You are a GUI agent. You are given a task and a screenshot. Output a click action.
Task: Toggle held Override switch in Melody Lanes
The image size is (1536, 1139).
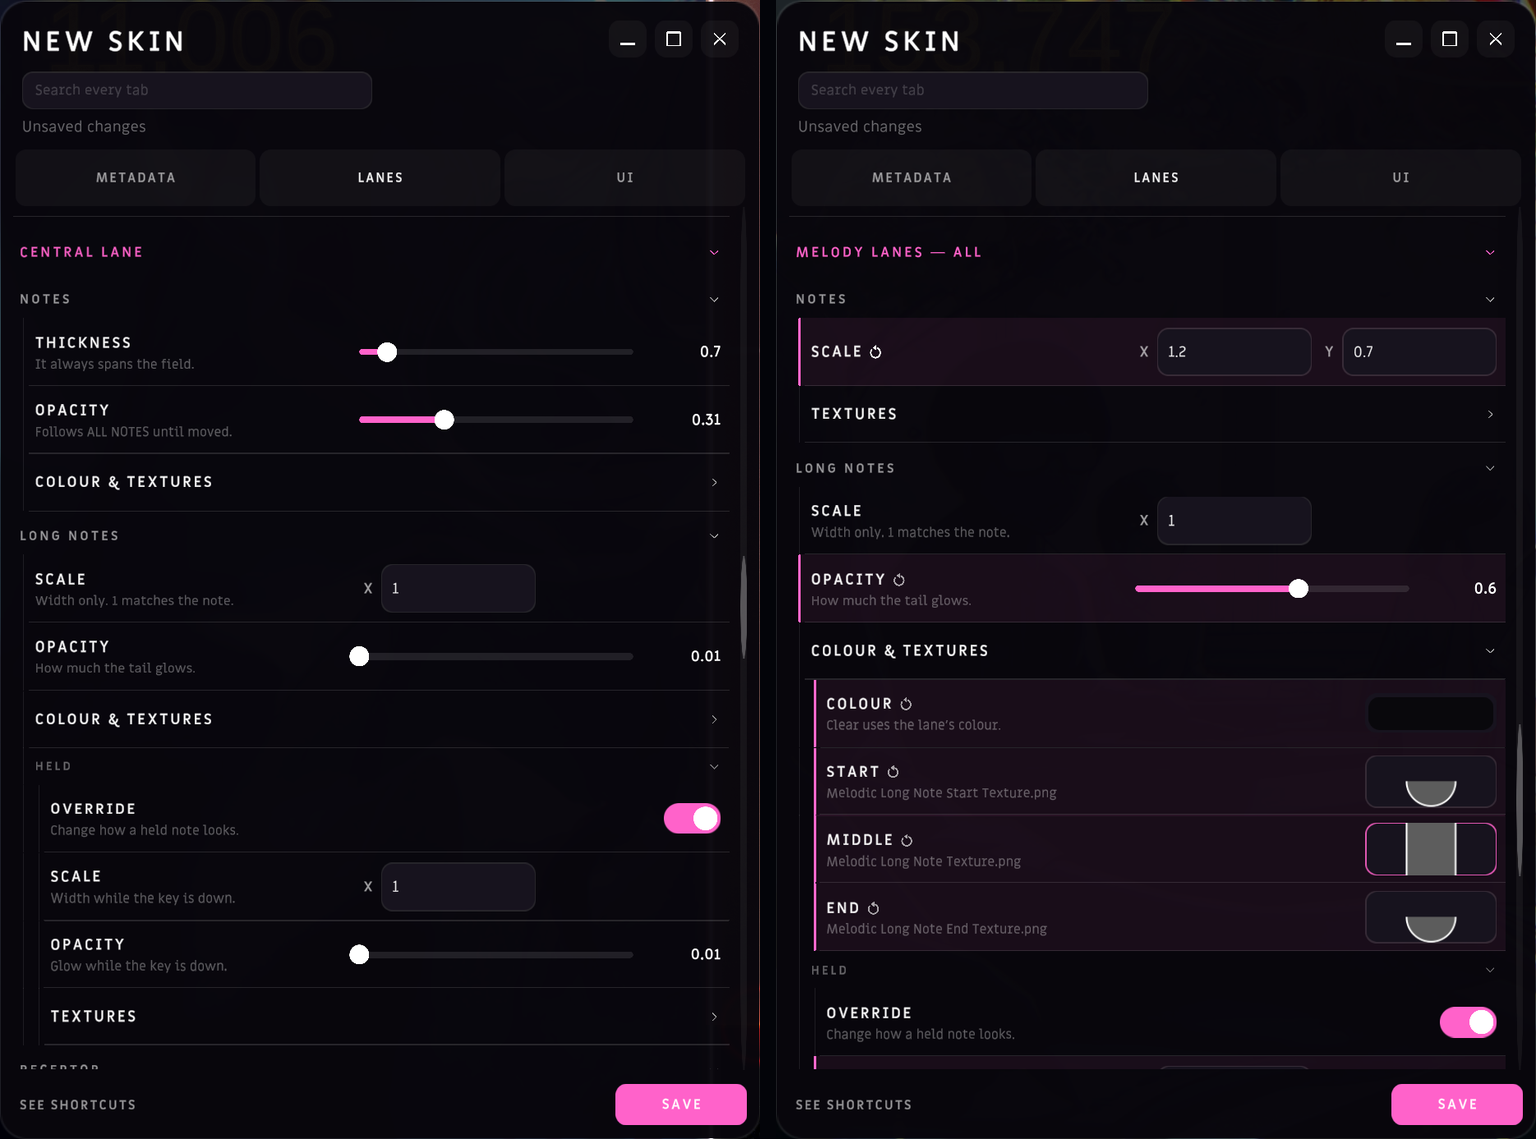coord(1468,1022)
